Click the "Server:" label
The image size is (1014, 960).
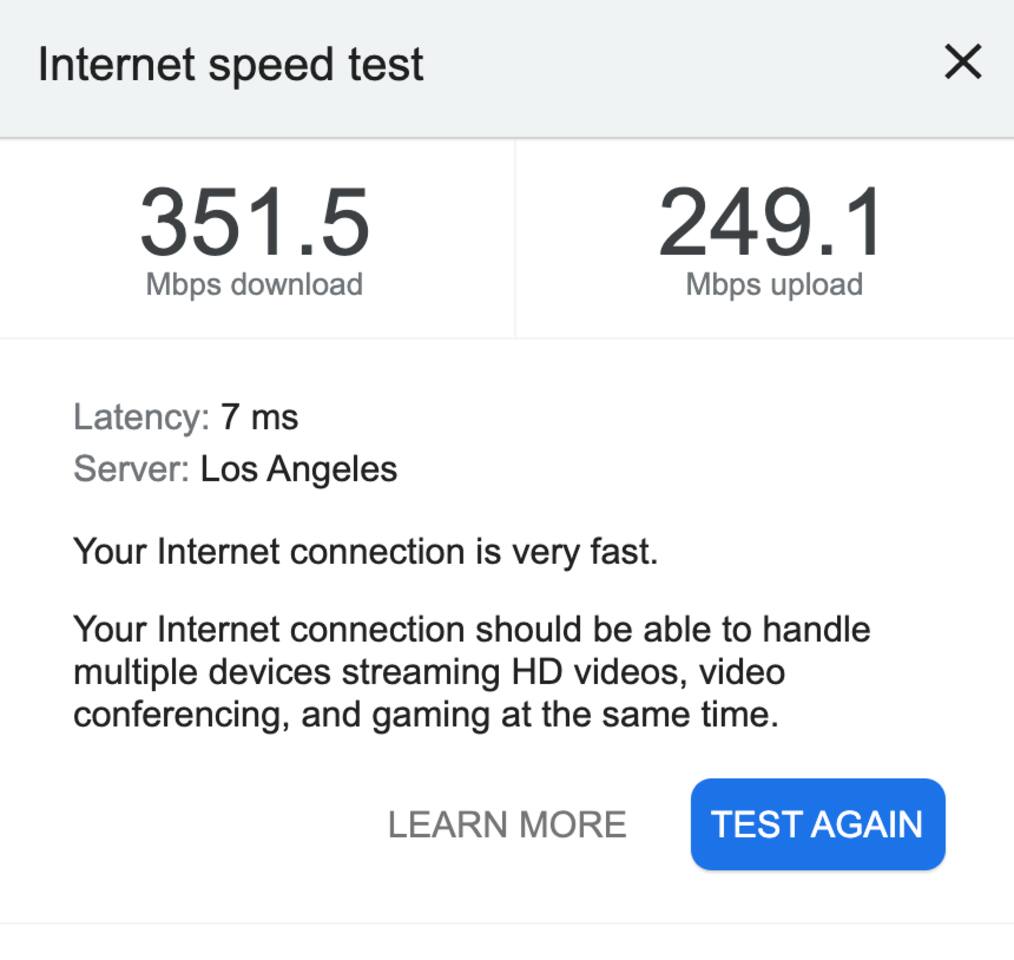coord(131,468)
